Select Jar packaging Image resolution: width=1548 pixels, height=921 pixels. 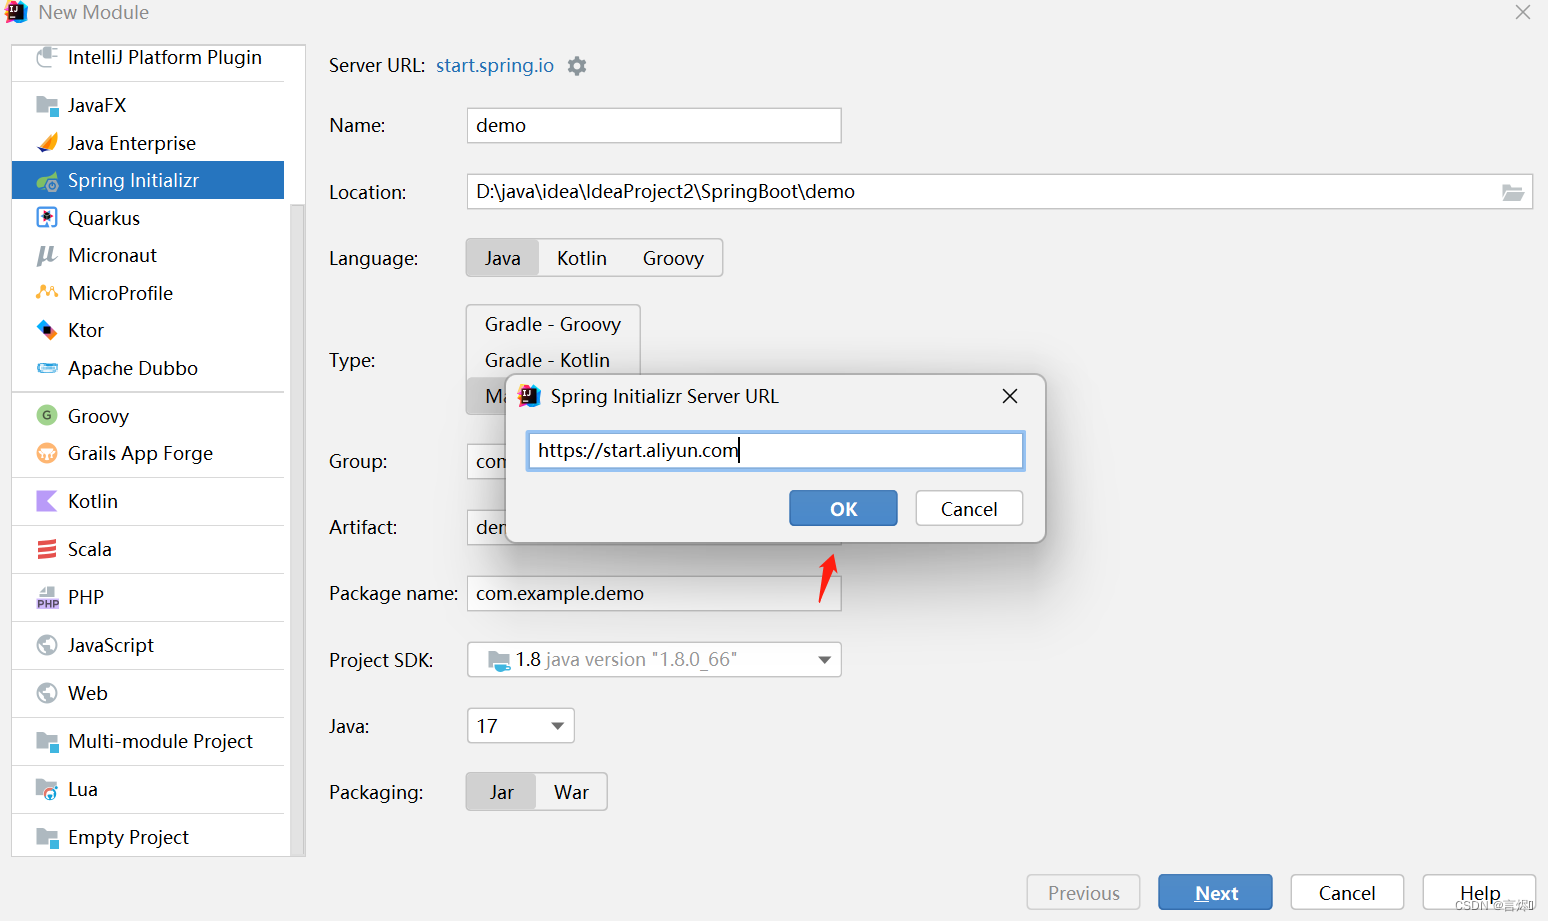(x=502, y=792)
